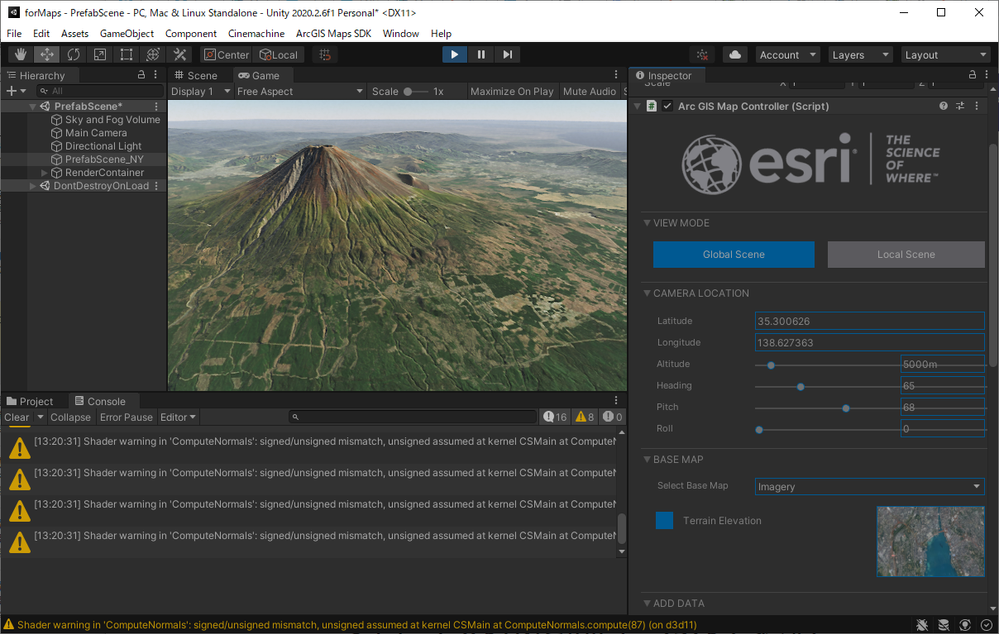
Task: Toggle pivot mode Center button
Action: pyautogui.click(x=226, y=55)
